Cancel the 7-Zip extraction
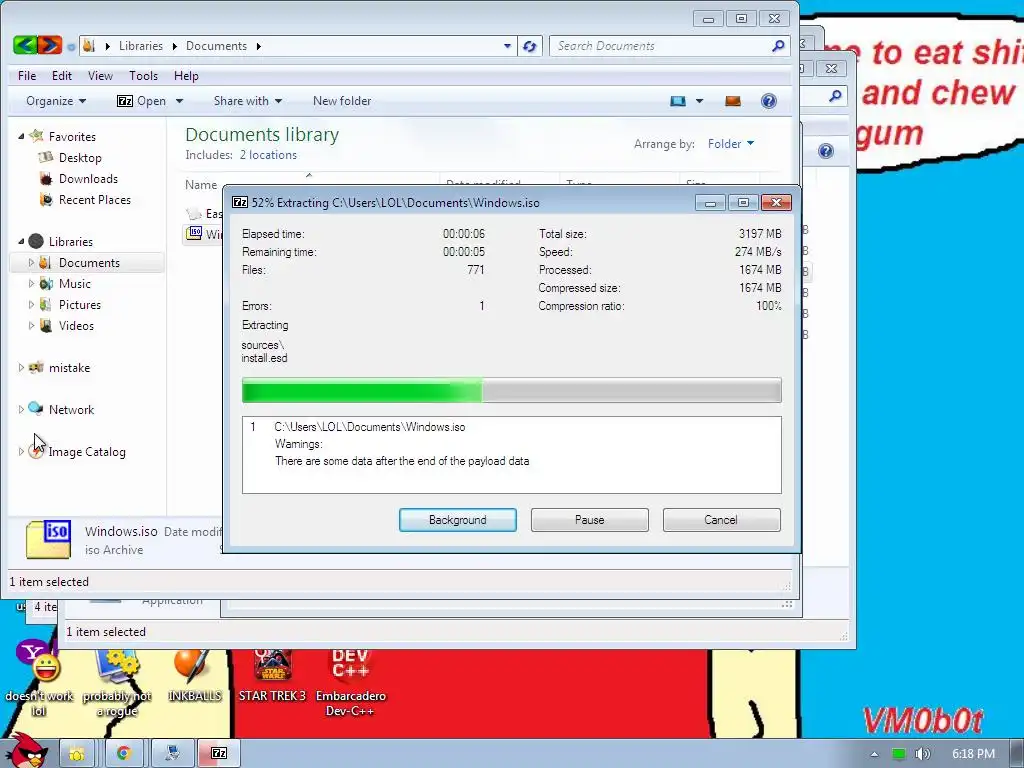1024x768 pixels. click(x=721, y=520)
